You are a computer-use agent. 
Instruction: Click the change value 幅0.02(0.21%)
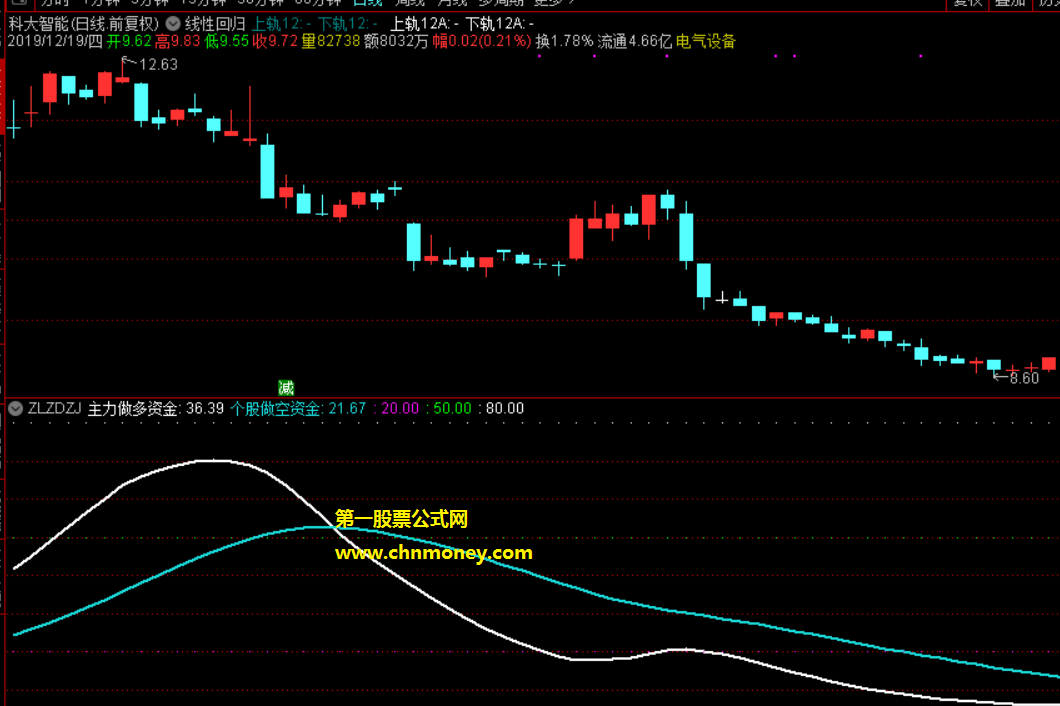tap(481, 41)
